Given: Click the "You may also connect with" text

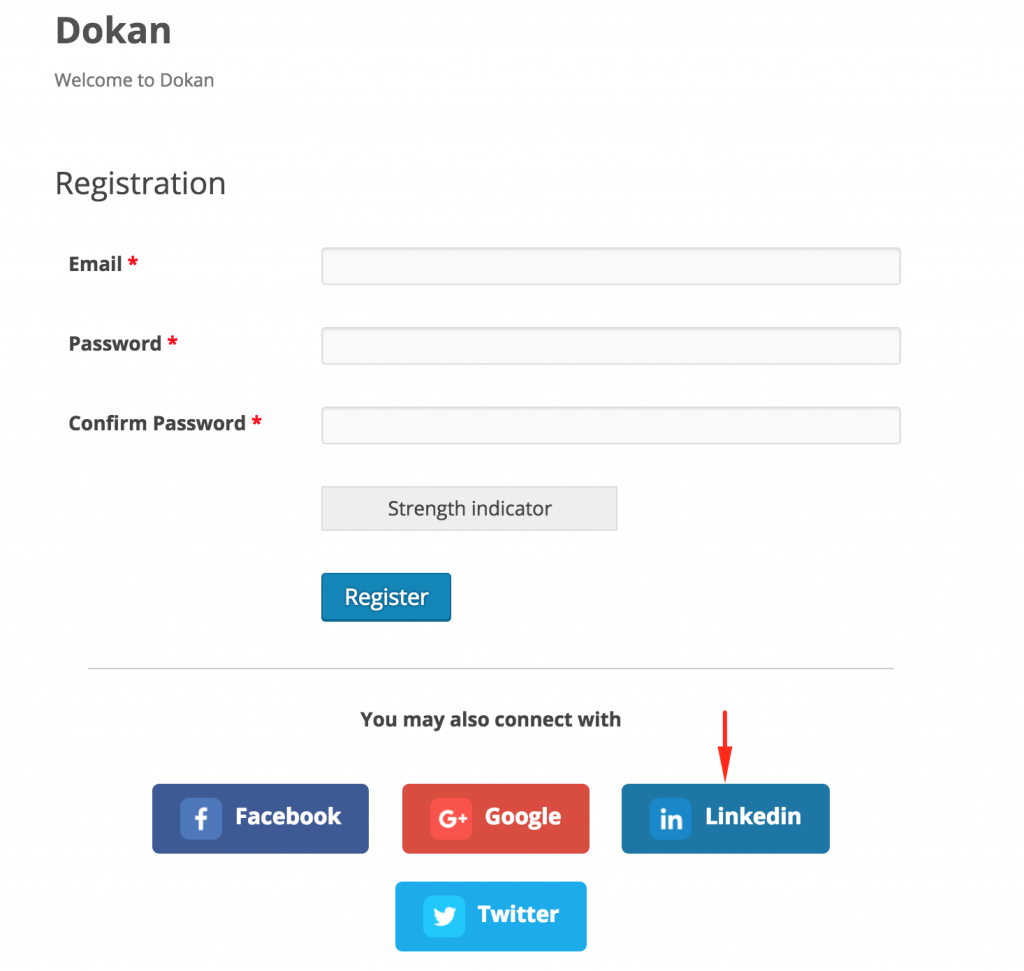Looking at the screenshot, I should 490,719.
